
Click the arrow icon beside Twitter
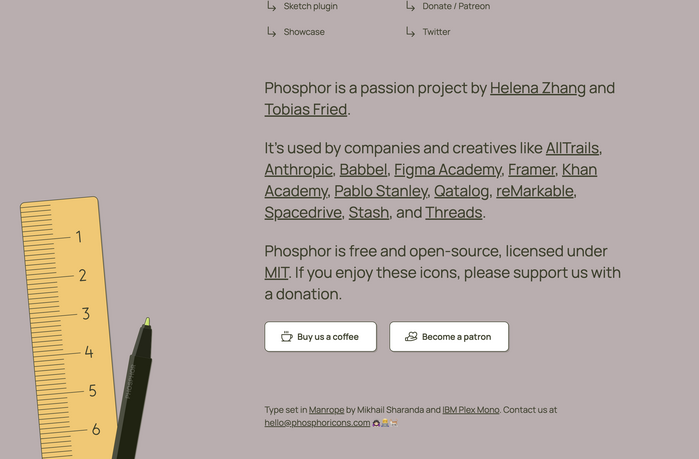(410, 32)
